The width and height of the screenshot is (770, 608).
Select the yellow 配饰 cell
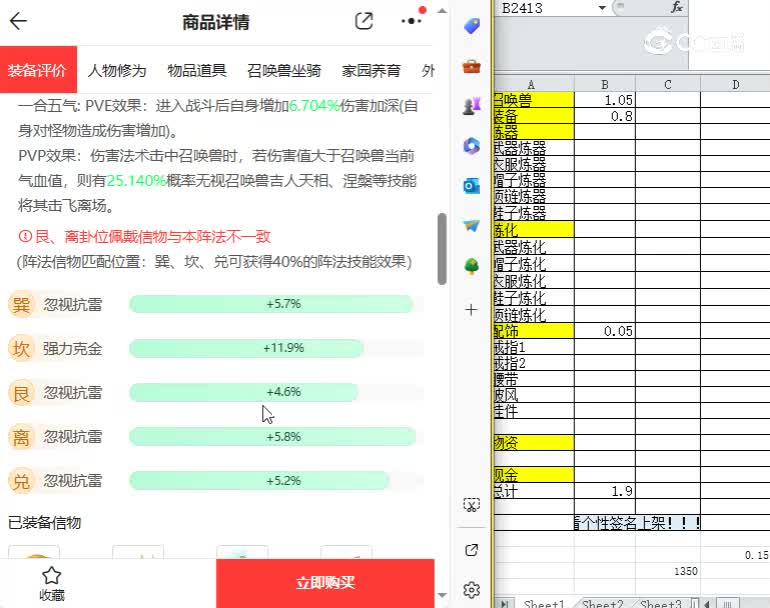pyautogui.click(x=534, y=331)
